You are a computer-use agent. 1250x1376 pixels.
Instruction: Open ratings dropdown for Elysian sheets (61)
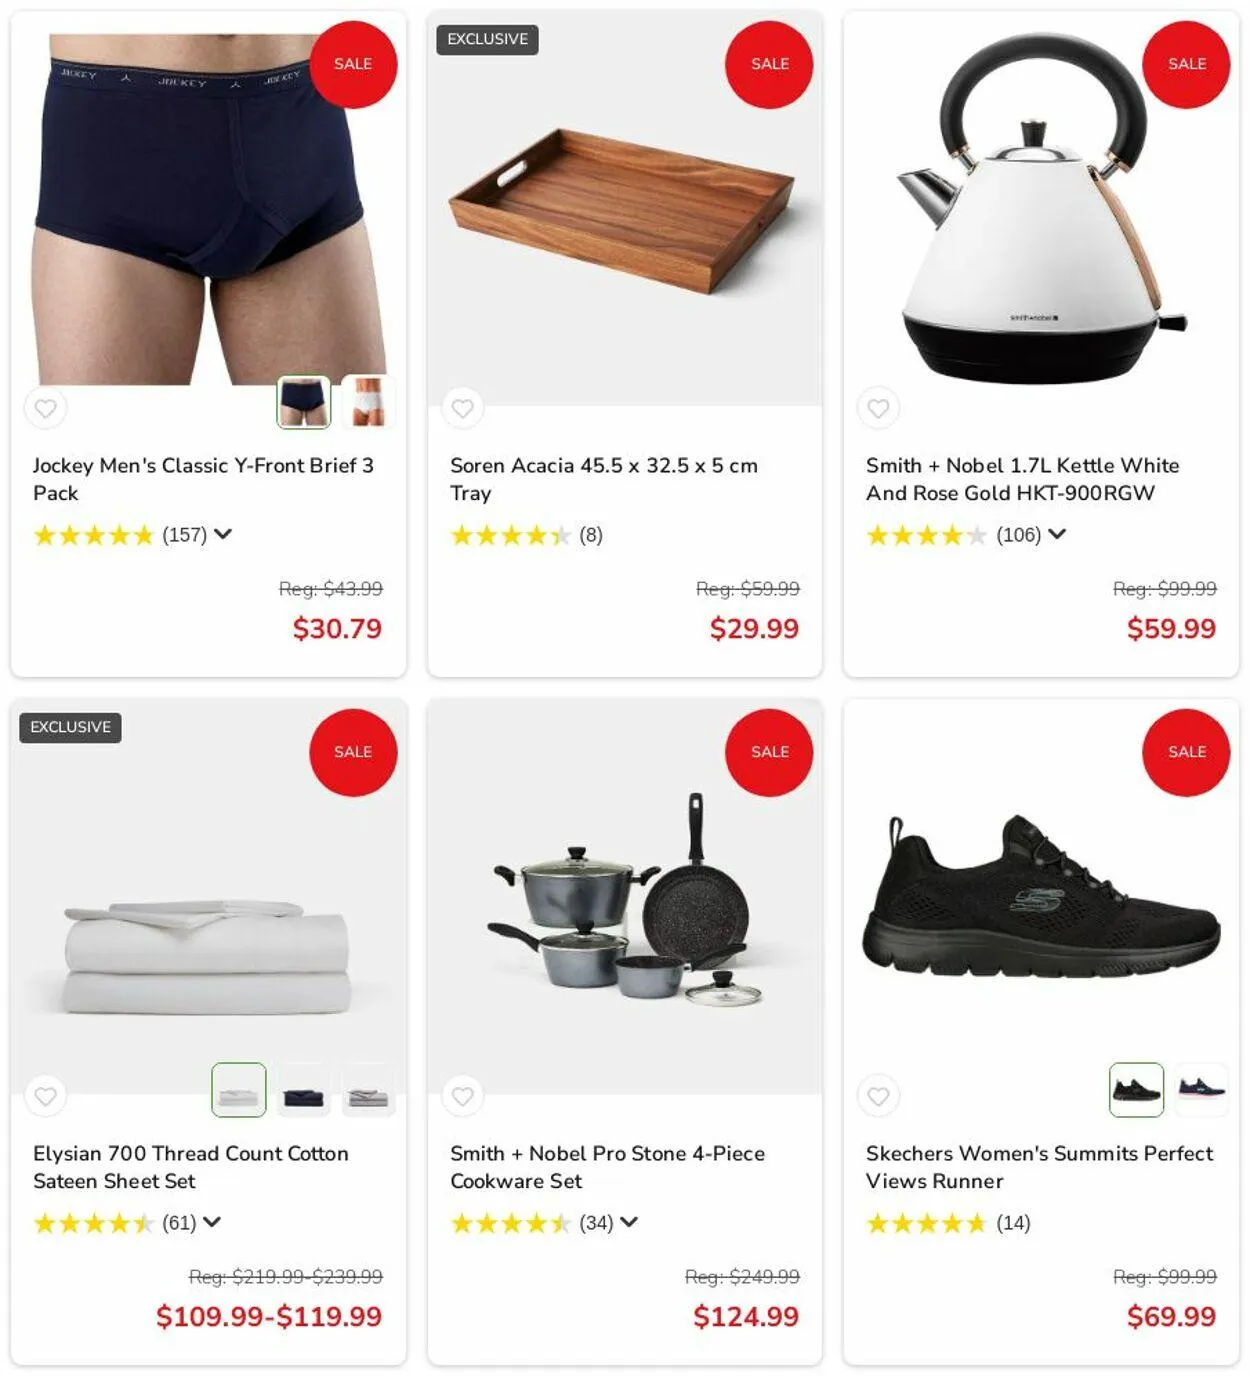click(x=212, y=1222)
